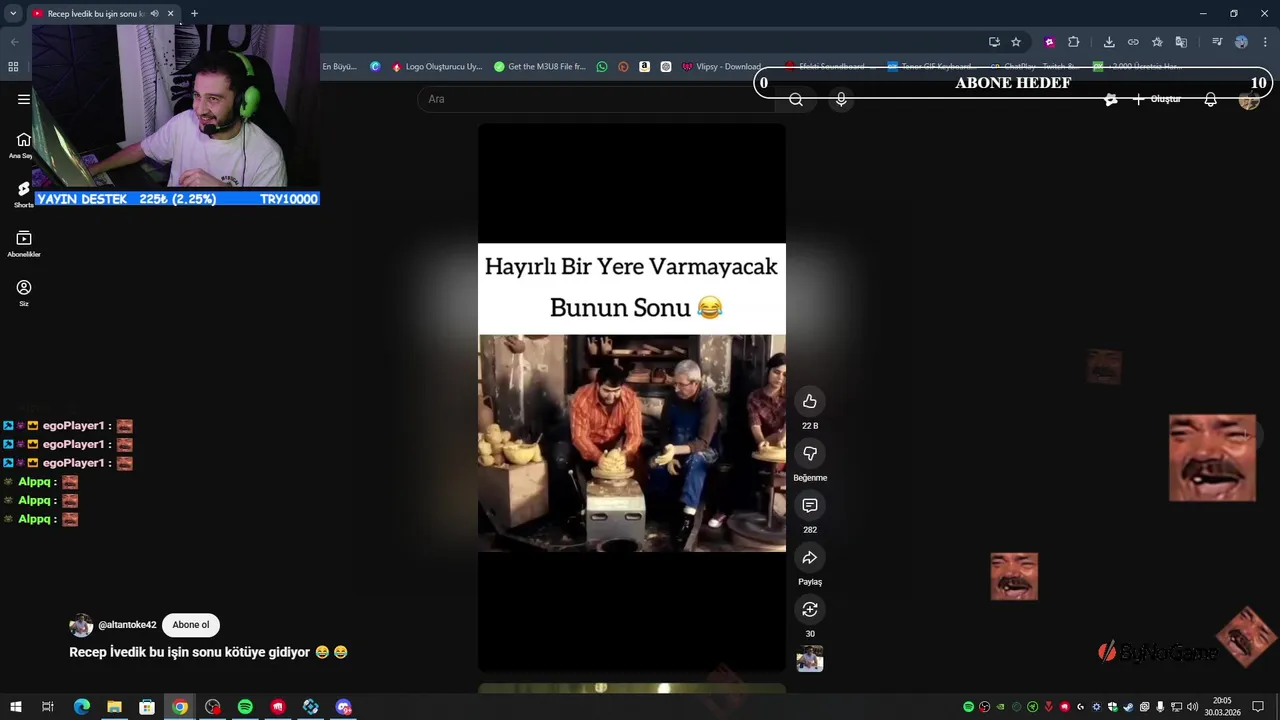Open the Amazon bookmark icon
The image size is (1280, 720).
pyautogui.click(x=644, y=67)
